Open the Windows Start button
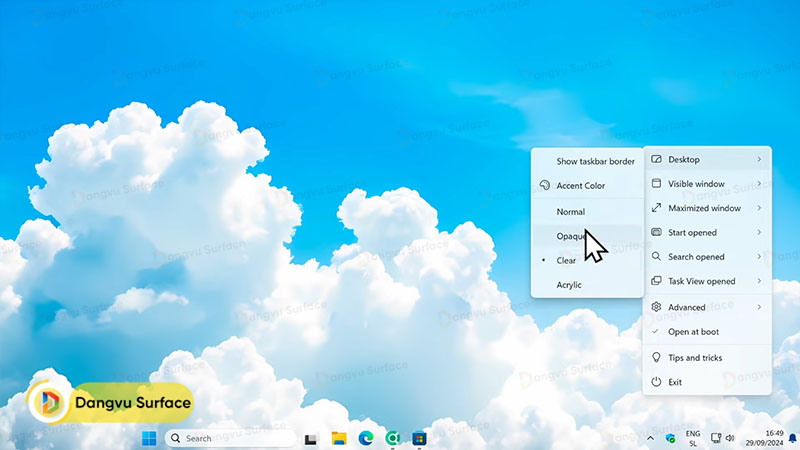 click(149, 438)
